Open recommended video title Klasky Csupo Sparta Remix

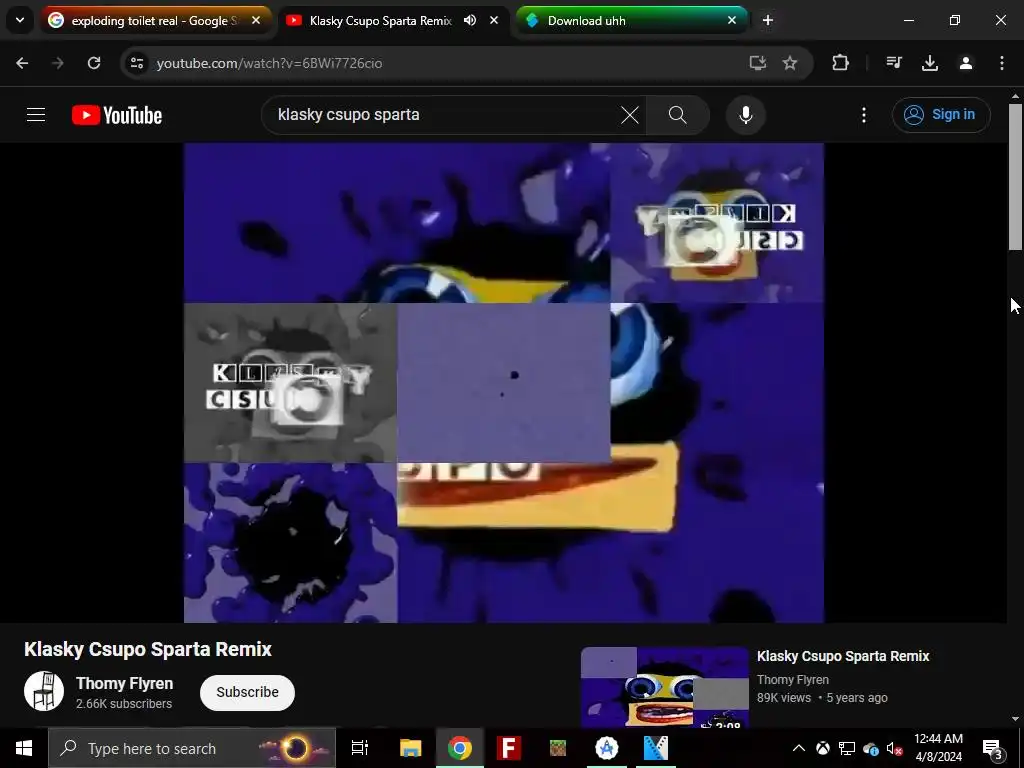point(842,656)
